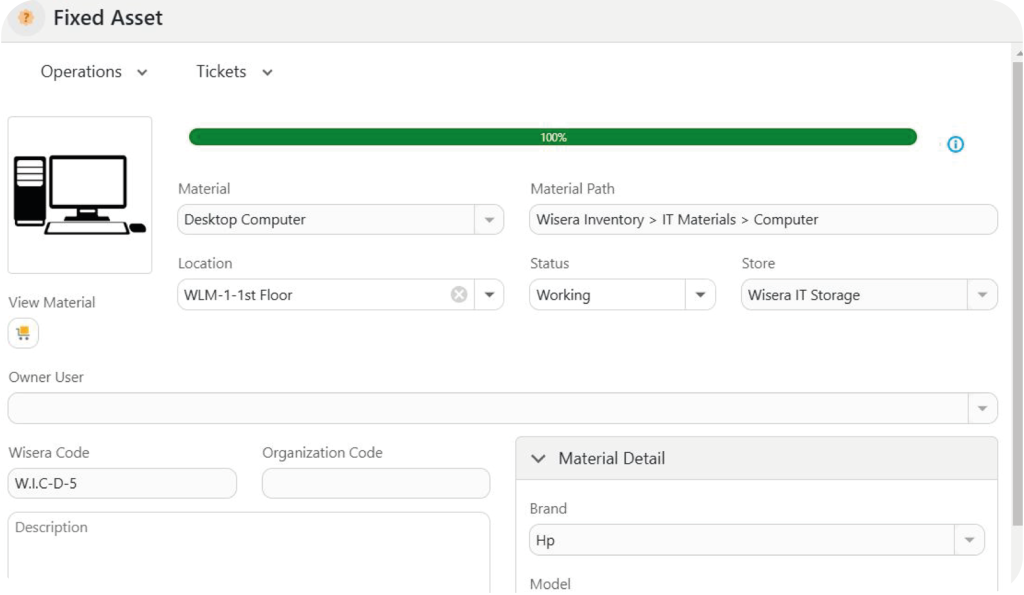Image resolution: width=1024 pixels, height=595 pixels.
Task: Open the Operations menu
Action: [x=94, y=72]
